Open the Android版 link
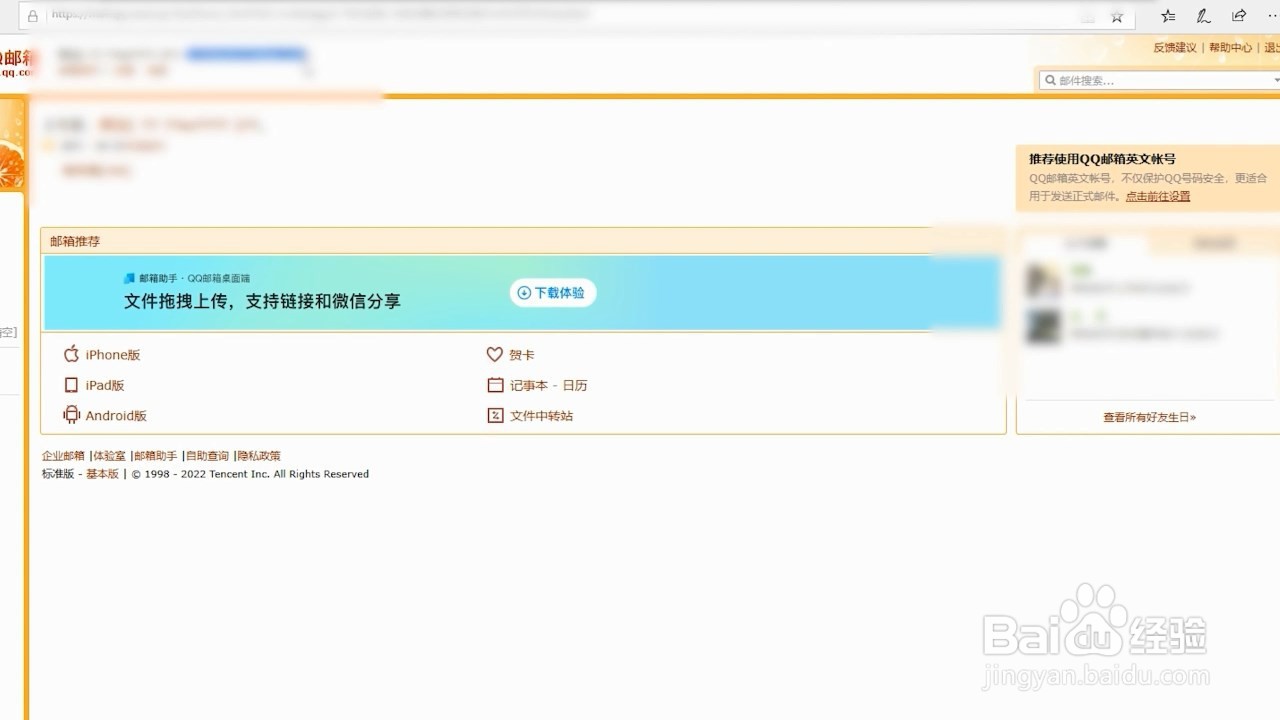This screenshot has height=720, width=1280. click(116, 416)
